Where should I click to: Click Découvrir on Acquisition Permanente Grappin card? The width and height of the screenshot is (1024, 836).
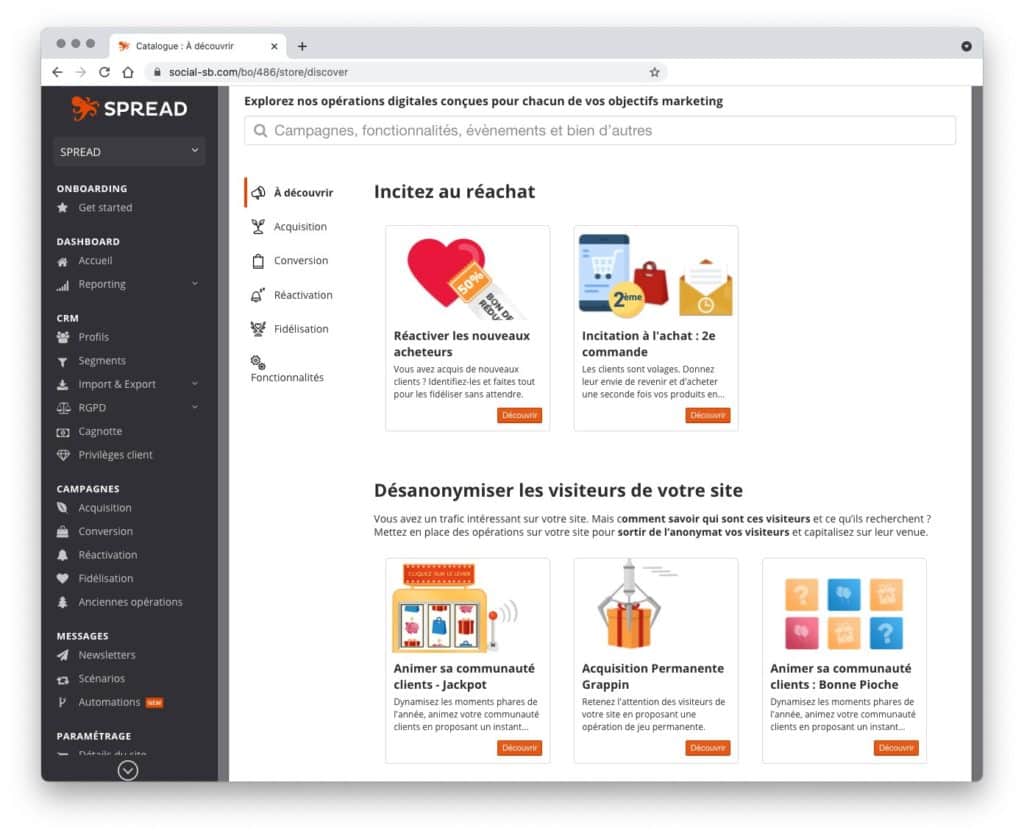point(708,748)
